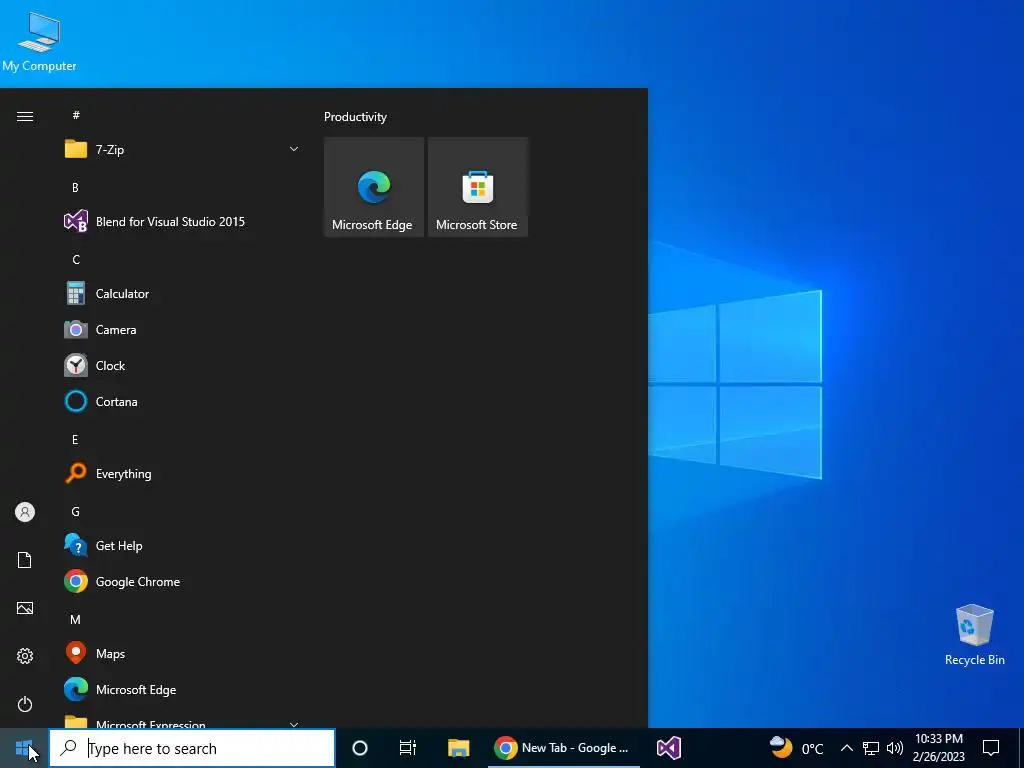
Task: Click the taskbar search box
Action: (x=192, y=748)
